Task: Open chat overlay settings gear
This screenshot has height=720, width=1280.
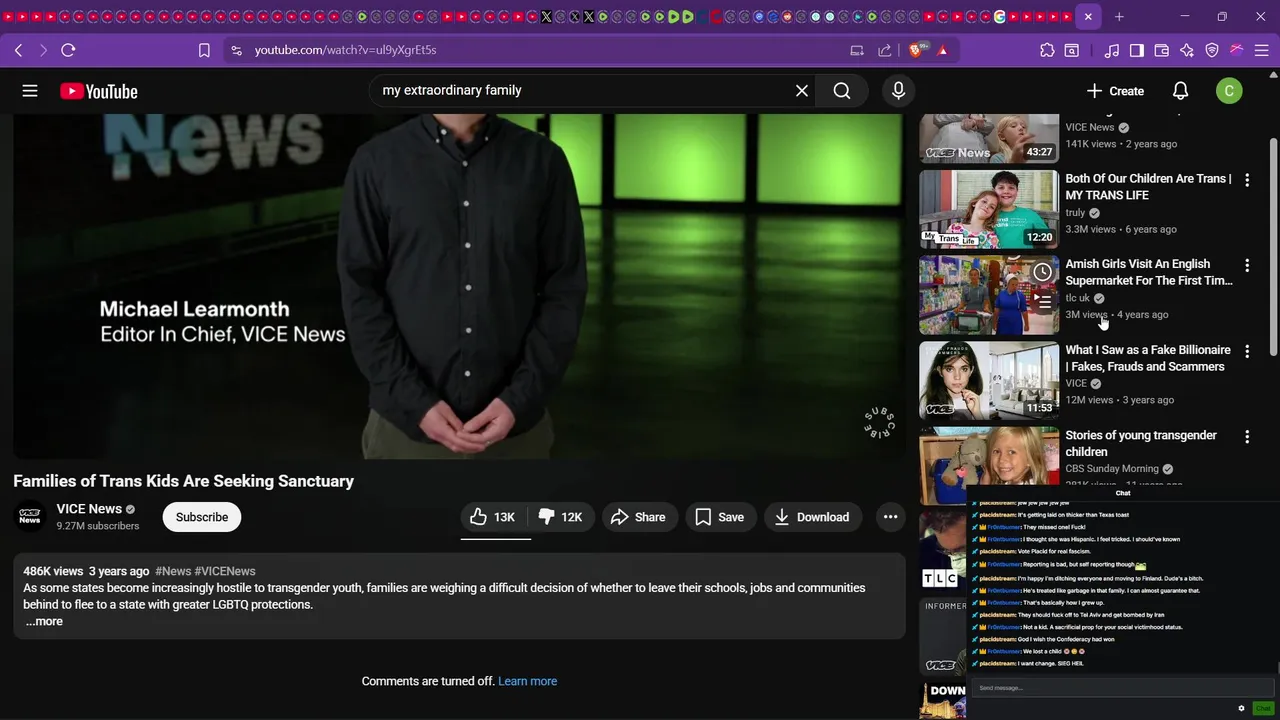Action: click(1241, 709)
